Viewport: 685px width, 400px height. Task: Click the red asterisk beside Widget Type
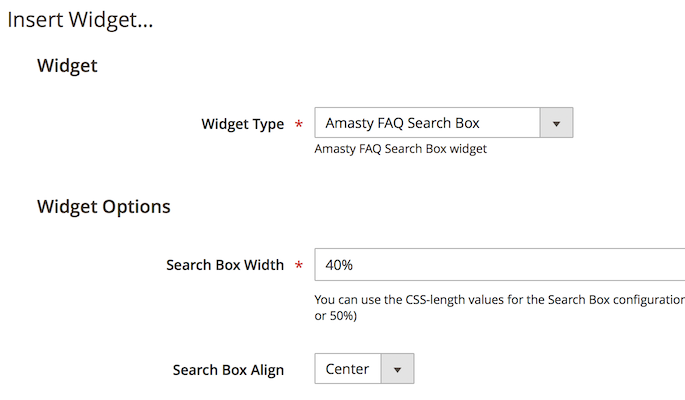click(x=299, y=124)
